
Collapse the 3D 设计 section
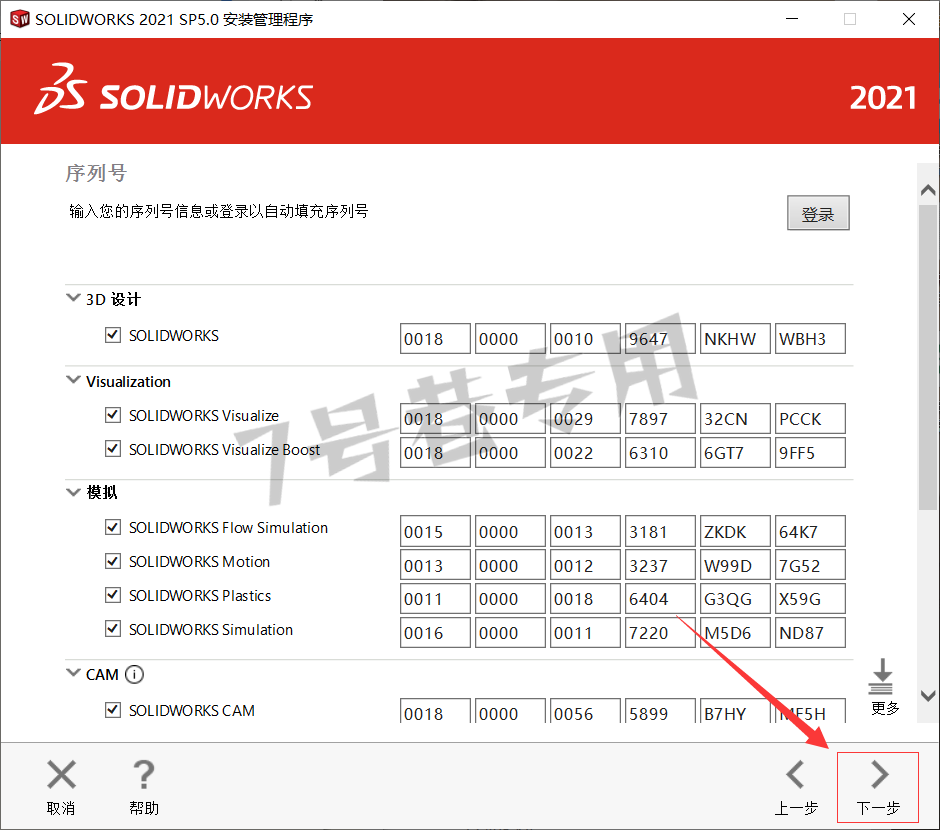[73, 298]
